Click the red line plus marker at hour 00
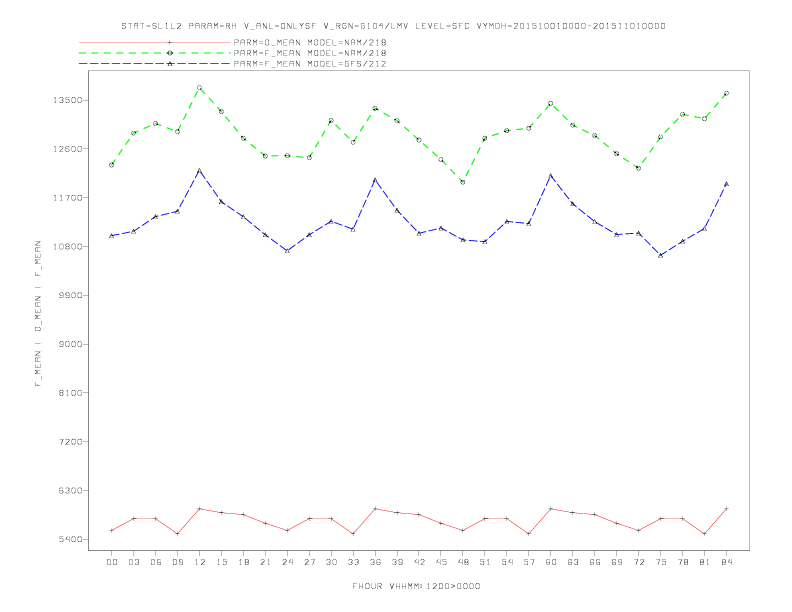792x612 pixels. click(x=112, y=530)
